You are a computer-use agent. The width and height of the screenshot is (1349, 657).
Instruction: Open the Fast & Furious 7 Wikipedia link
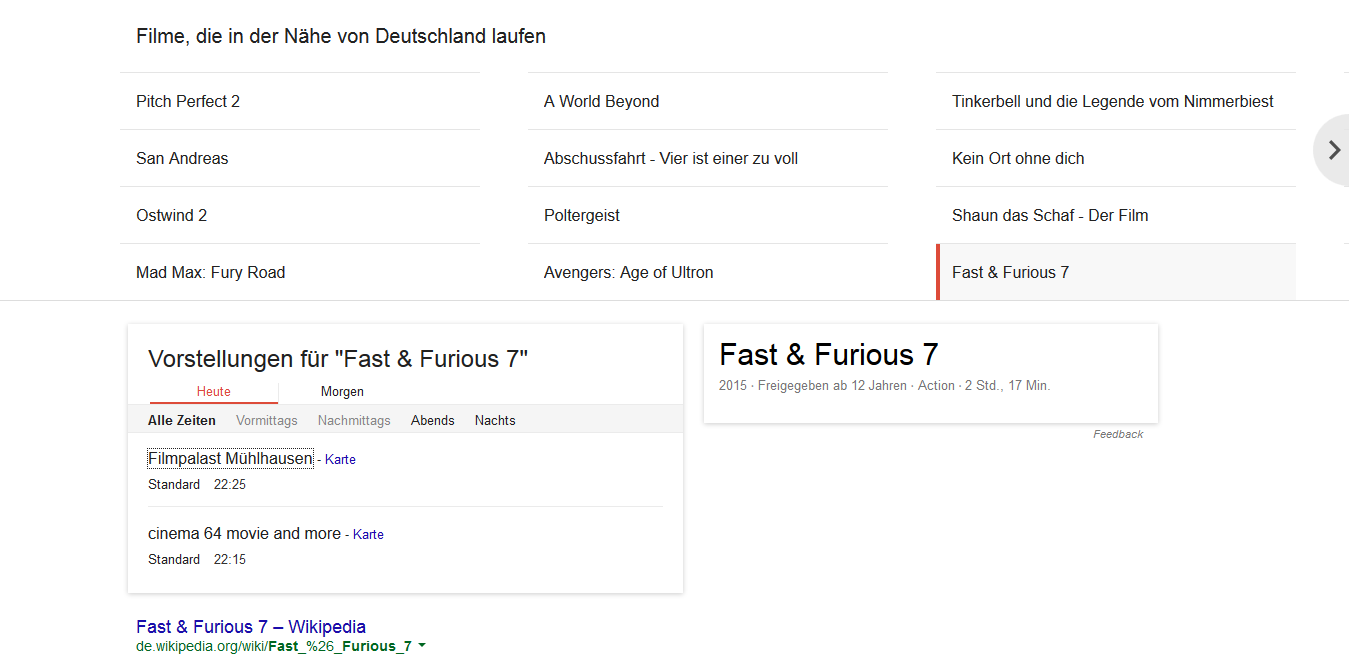[x=250, y=626]
